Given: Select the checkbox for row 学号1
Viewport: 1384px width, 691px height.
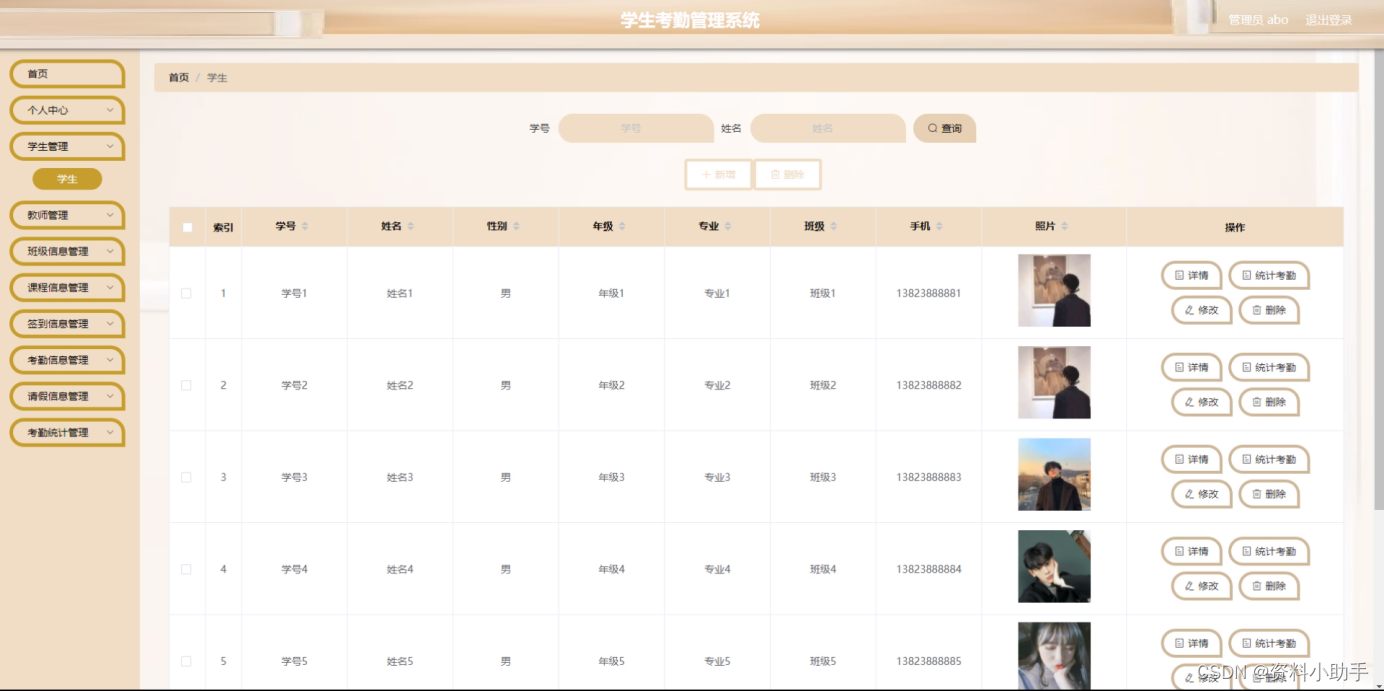Looking at the screenshot, I should click(186, 293).
